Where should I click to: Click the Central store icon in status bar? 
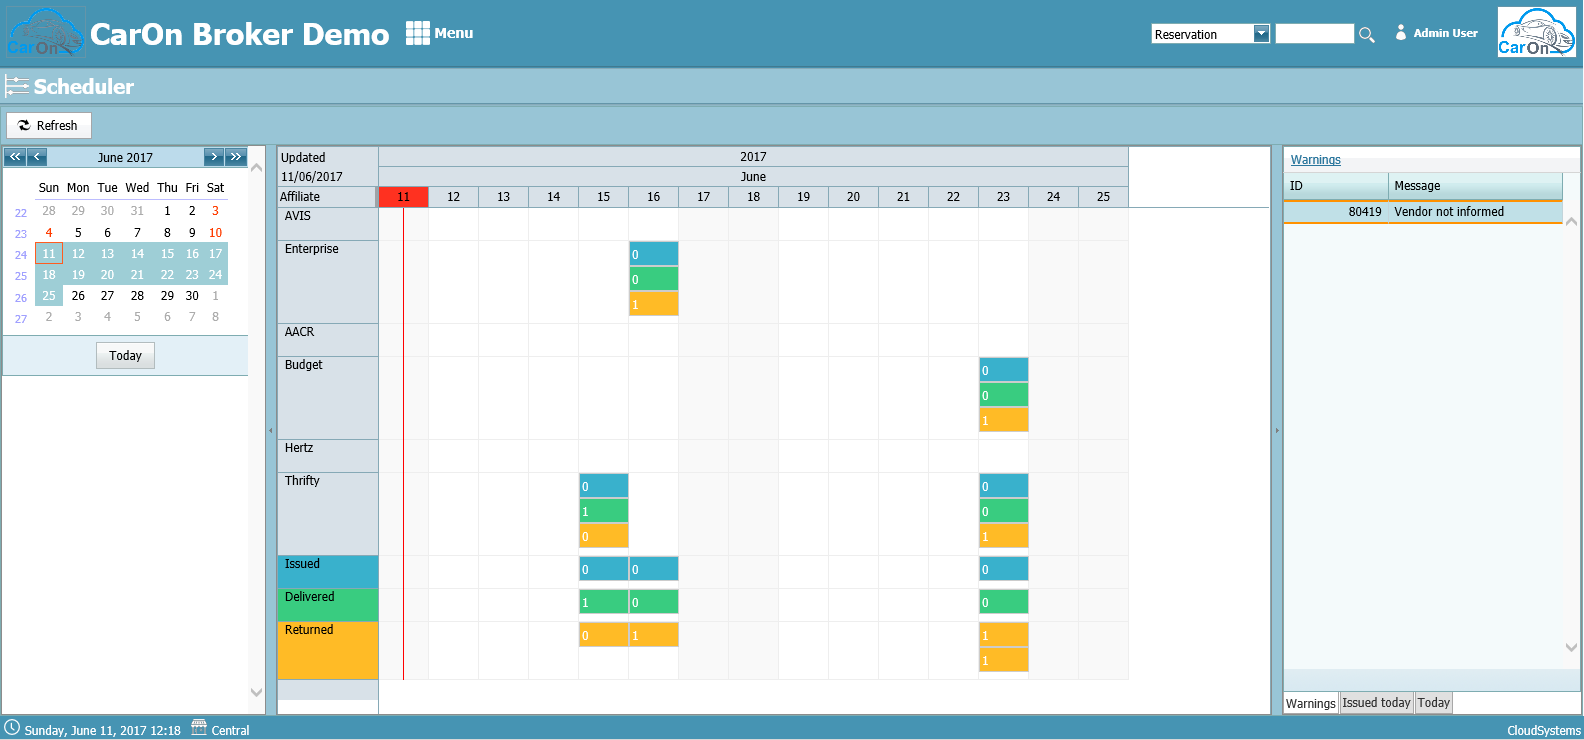point(199,727)
